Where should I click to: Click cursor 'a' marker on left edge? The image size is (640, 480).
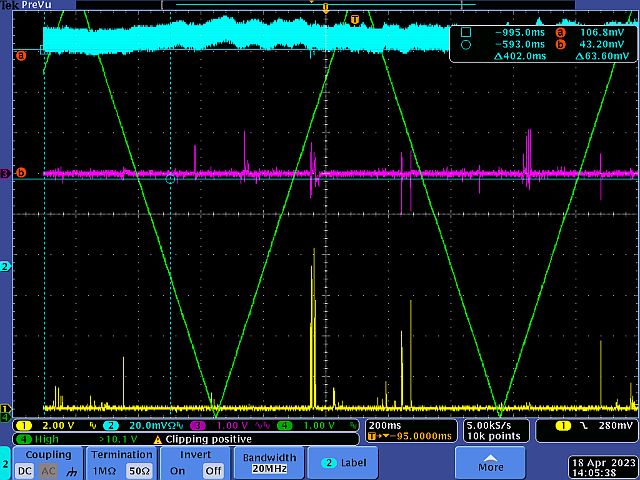point(20,55)
